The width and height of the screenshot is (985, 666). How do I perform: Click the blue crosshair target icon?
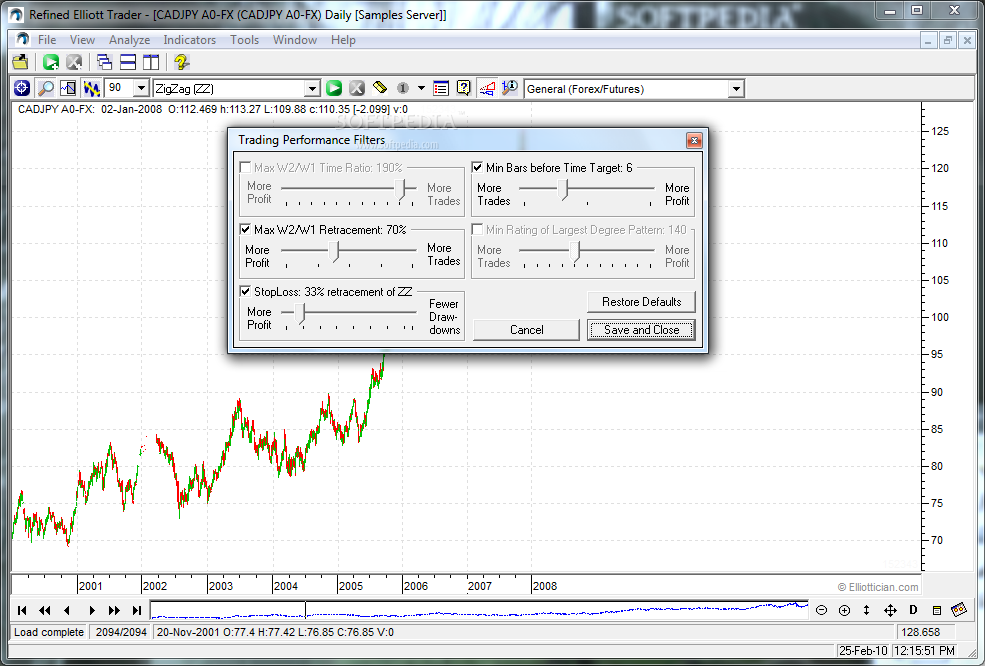[x=22, y=89]
